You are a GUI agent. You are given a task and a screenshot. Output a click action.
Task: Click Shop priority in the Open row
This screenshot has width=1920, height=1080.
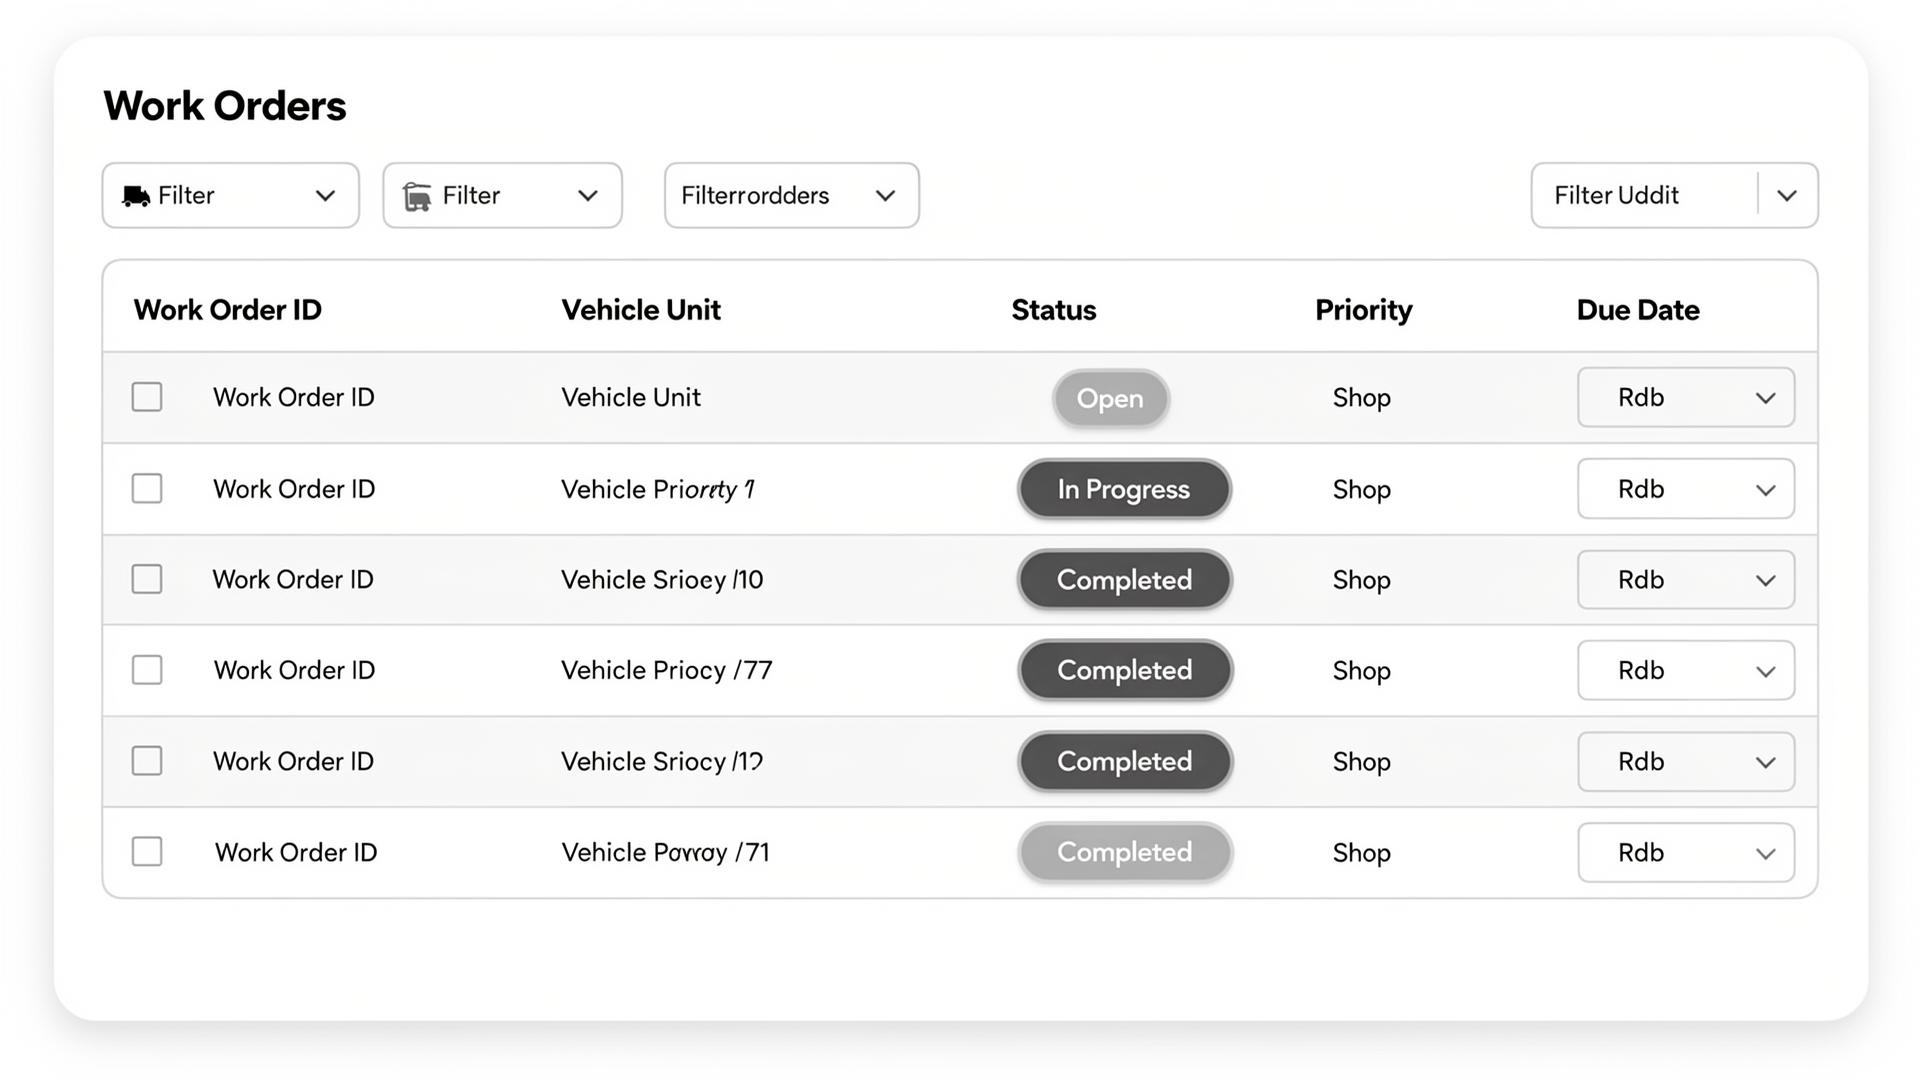point(1362,398)
